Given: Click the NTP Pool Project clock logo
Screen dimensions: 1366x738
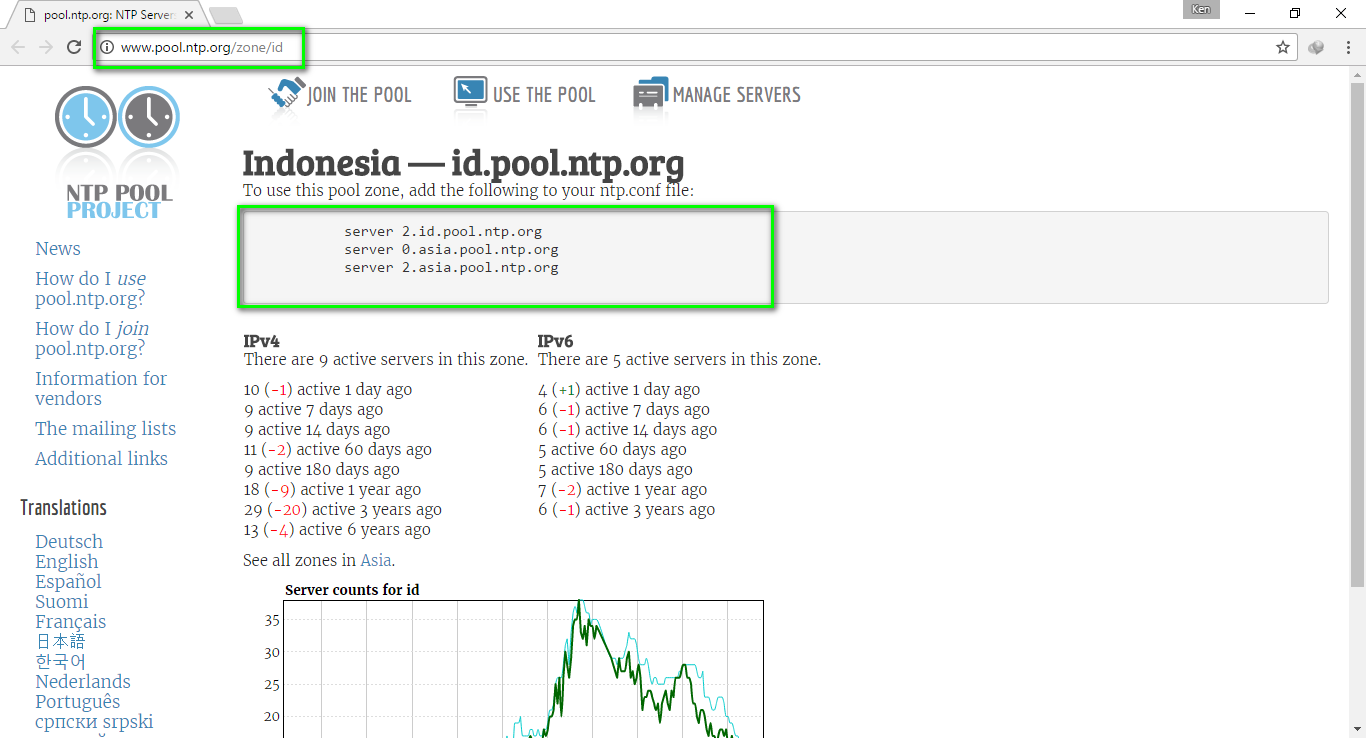Looking at the screenshot, I should [x=118, y=152].
